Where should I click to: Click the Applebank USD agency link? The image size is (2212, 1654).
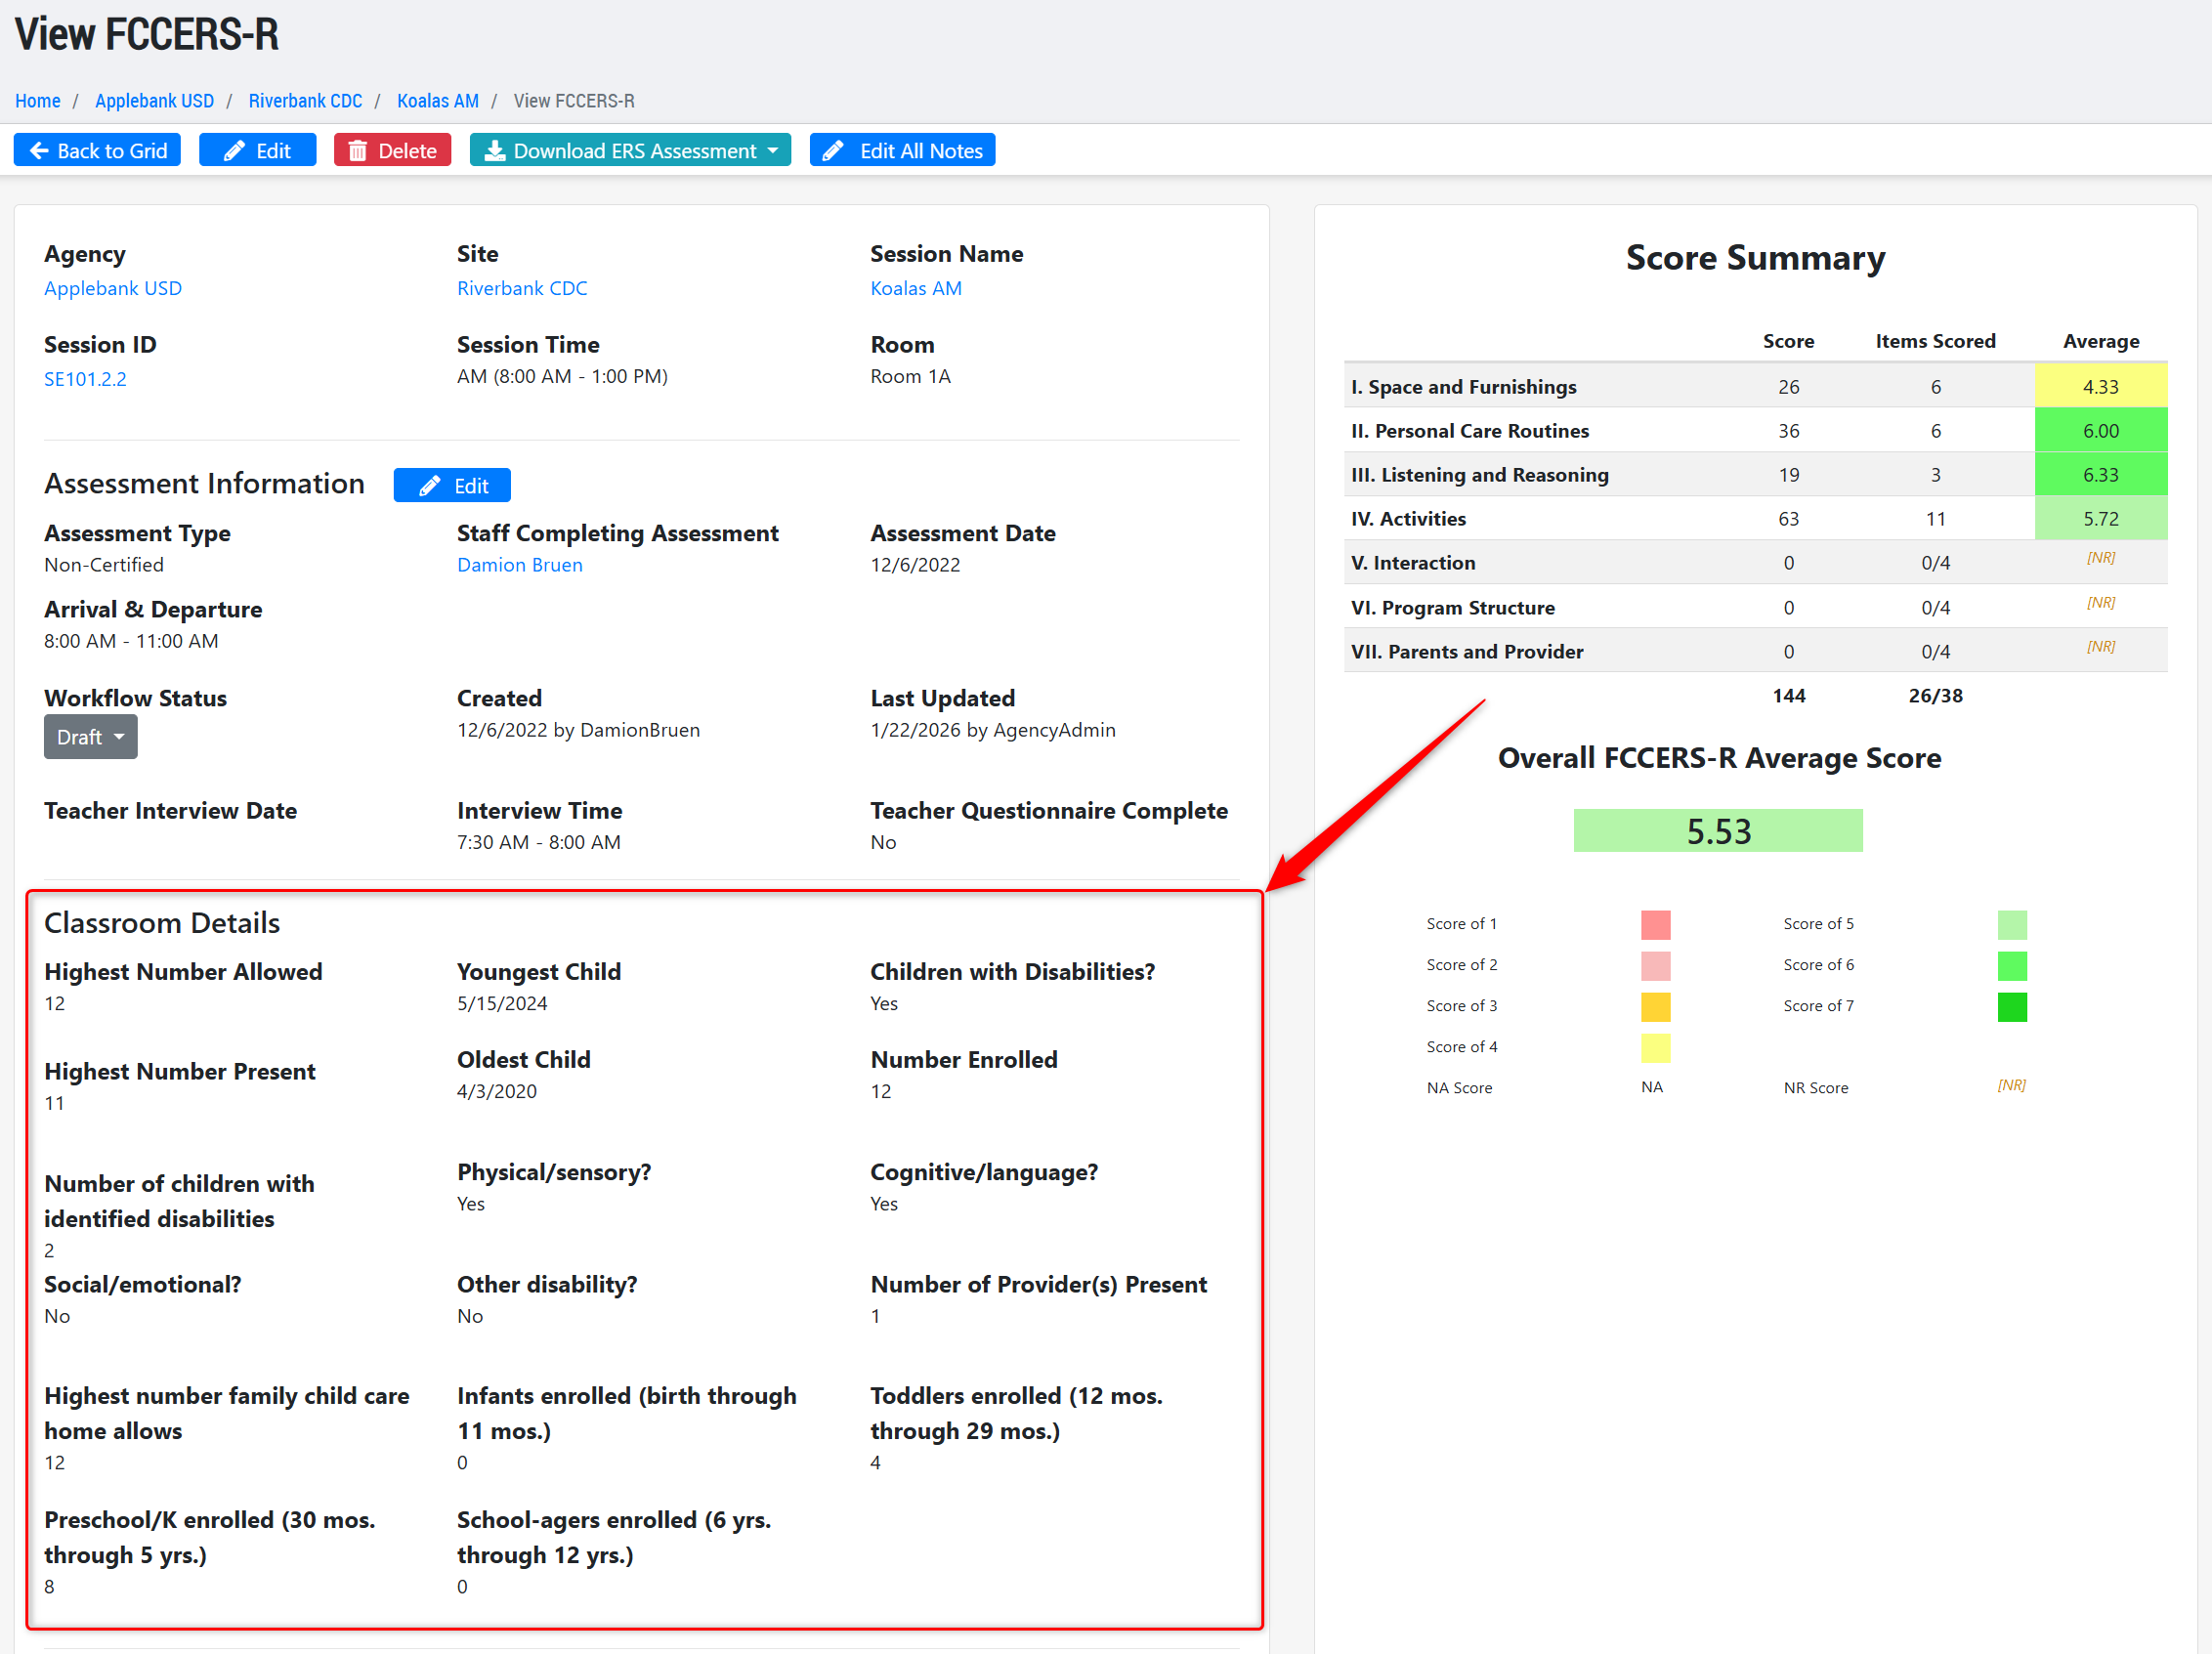[112, 288]
